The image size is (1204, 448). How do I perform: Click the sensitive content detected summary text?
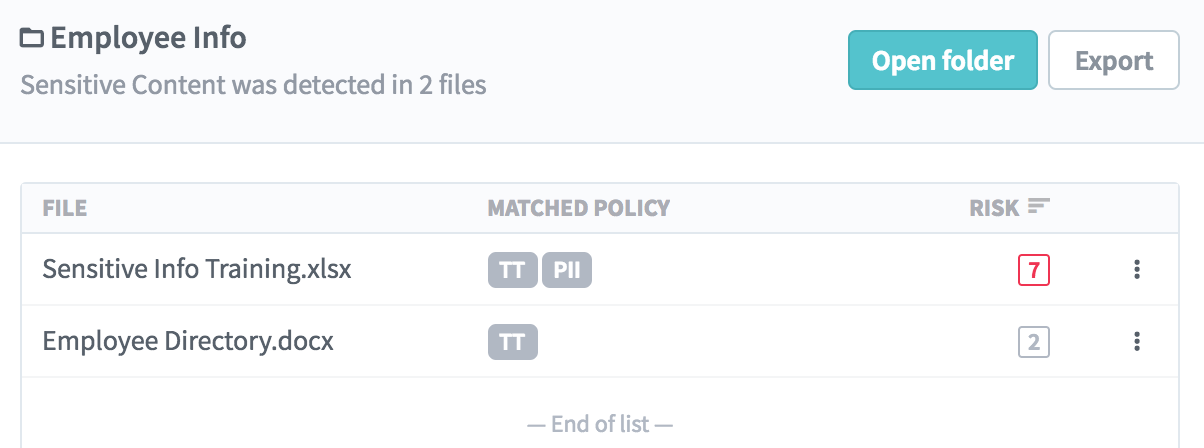pos(254,85)
